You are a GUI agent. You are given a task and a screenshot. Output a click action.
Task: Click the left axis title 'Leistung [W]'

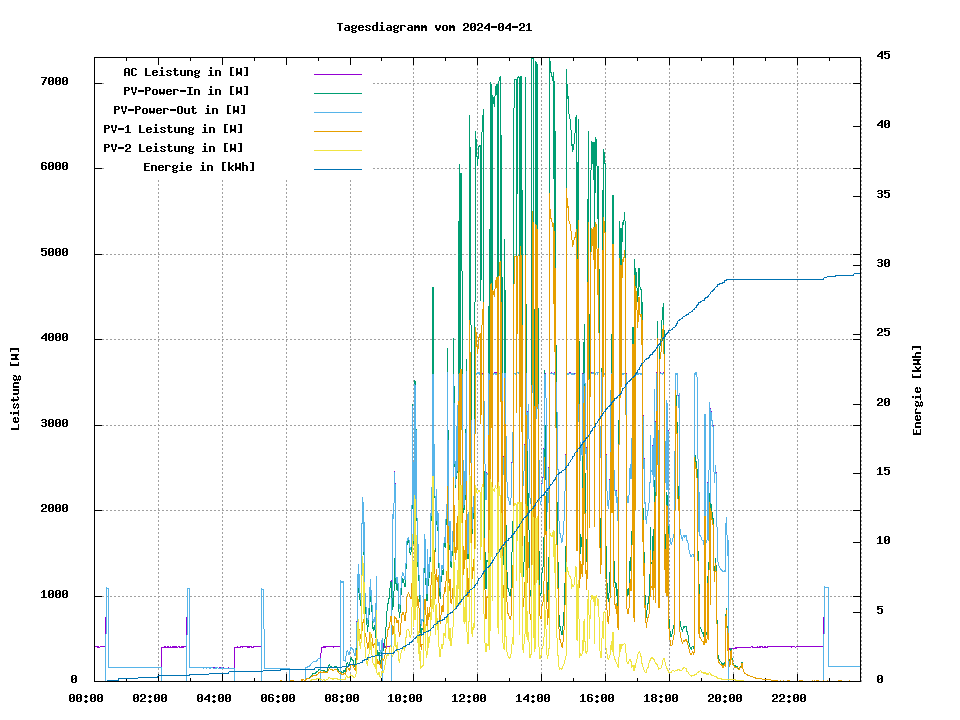point(15,389)
